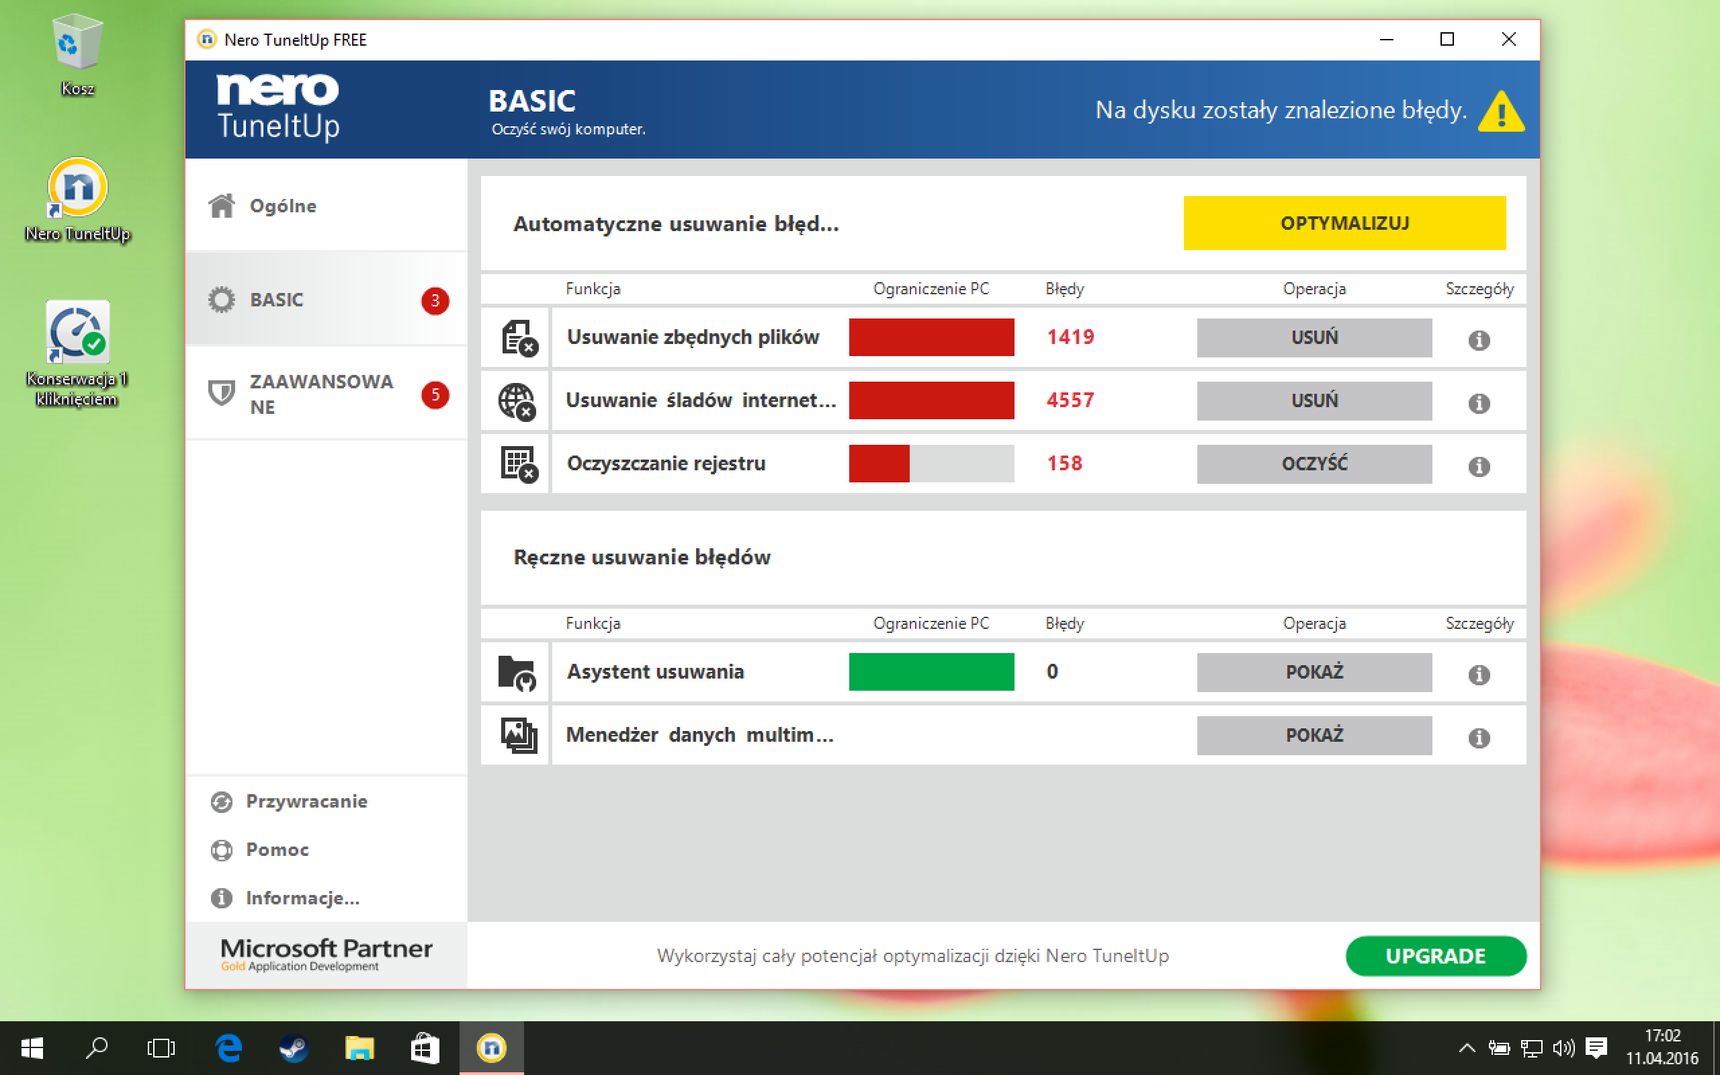Image resolution: width=1720 pixels, height=1075 pixels.
Task: Open Windows Store from the taskbar
Action: [425, 1048]
